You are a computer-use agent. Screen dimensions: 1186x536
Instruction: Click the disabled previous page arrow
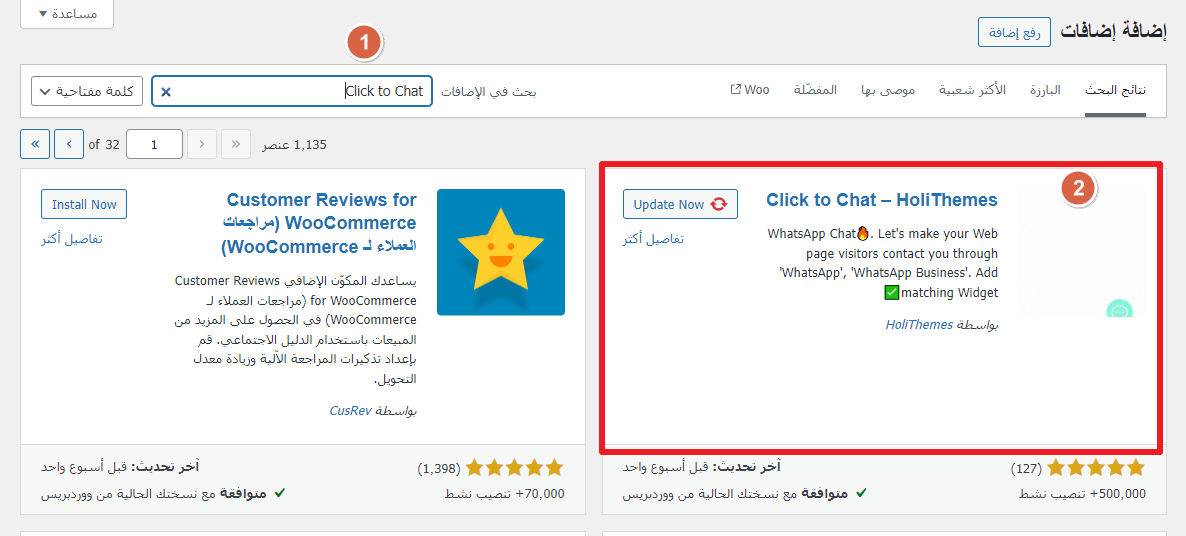tap(201, 144)
